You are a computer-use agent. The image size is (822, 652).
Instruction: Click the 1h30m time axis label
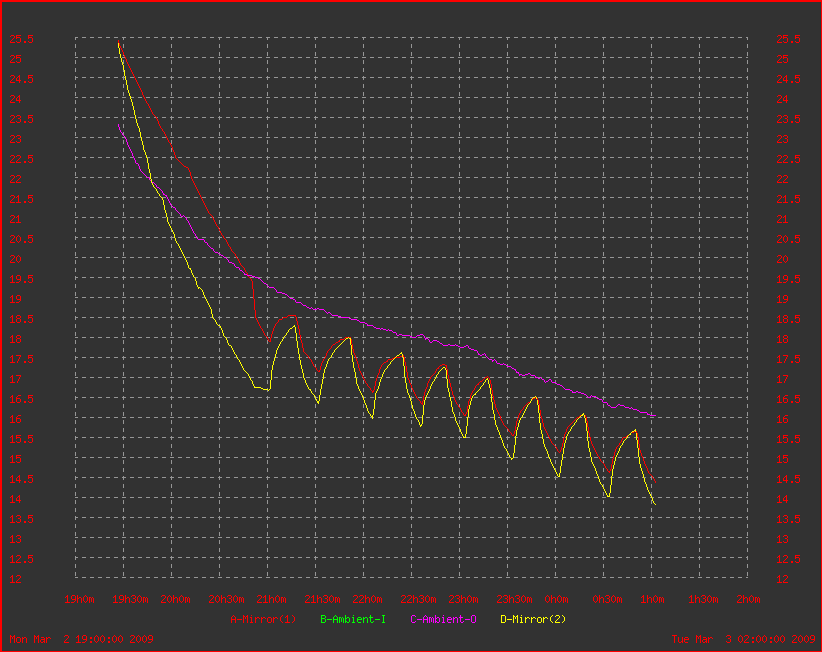tap(703, 599)
